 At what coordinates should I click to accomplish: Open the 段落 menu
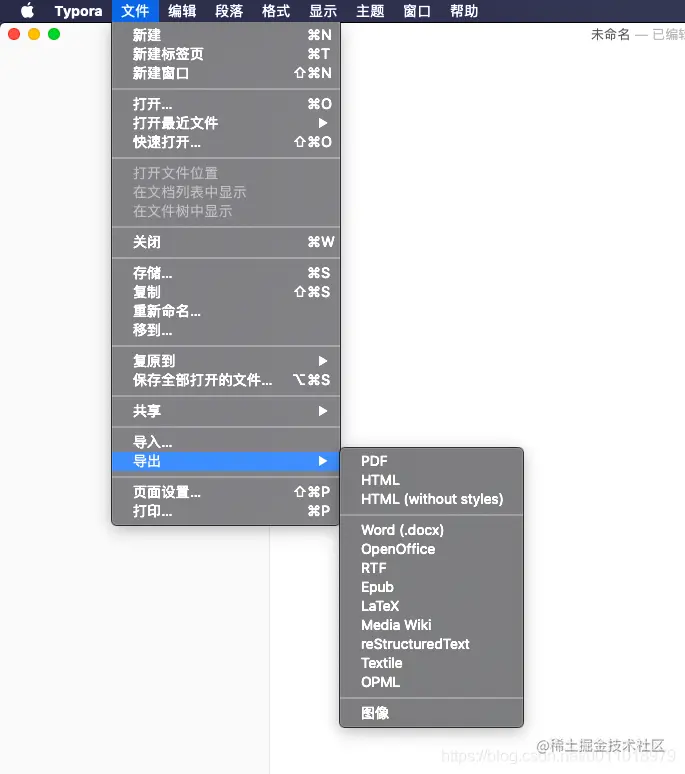click(x=229, y=11)
